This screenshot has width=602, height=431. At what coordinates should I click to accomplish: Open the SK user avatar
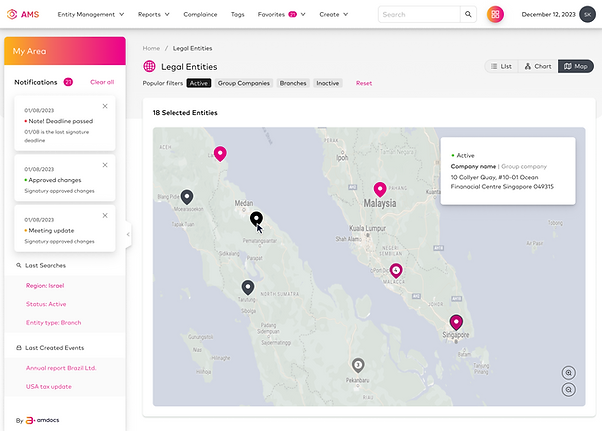pos(587,15)
